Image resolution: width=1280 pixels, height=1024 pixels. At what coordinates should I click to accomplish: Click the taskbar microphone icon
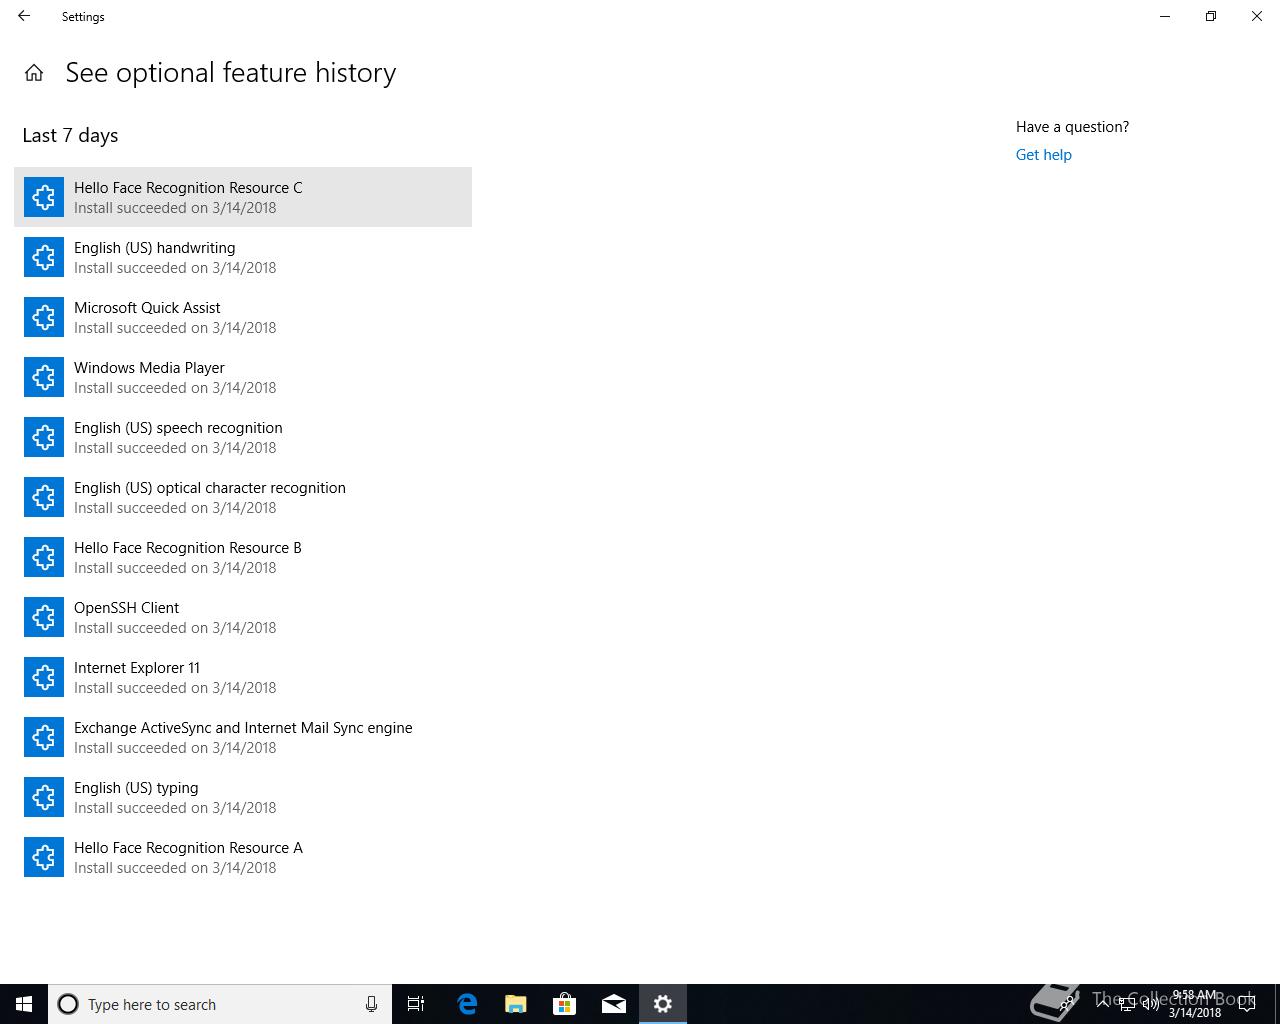coord(371,1004)
